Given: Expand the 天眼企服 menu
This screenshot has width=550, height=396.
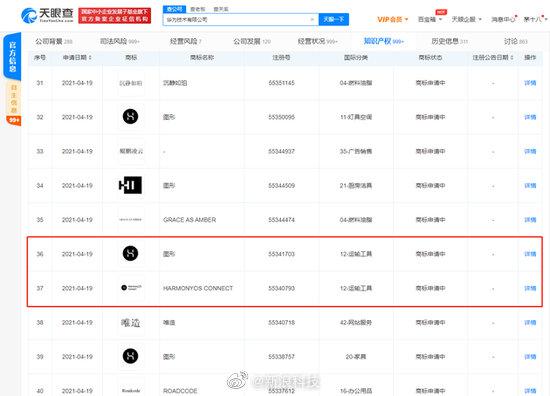Looking at the screenshot, I should [x=467, y=19].
